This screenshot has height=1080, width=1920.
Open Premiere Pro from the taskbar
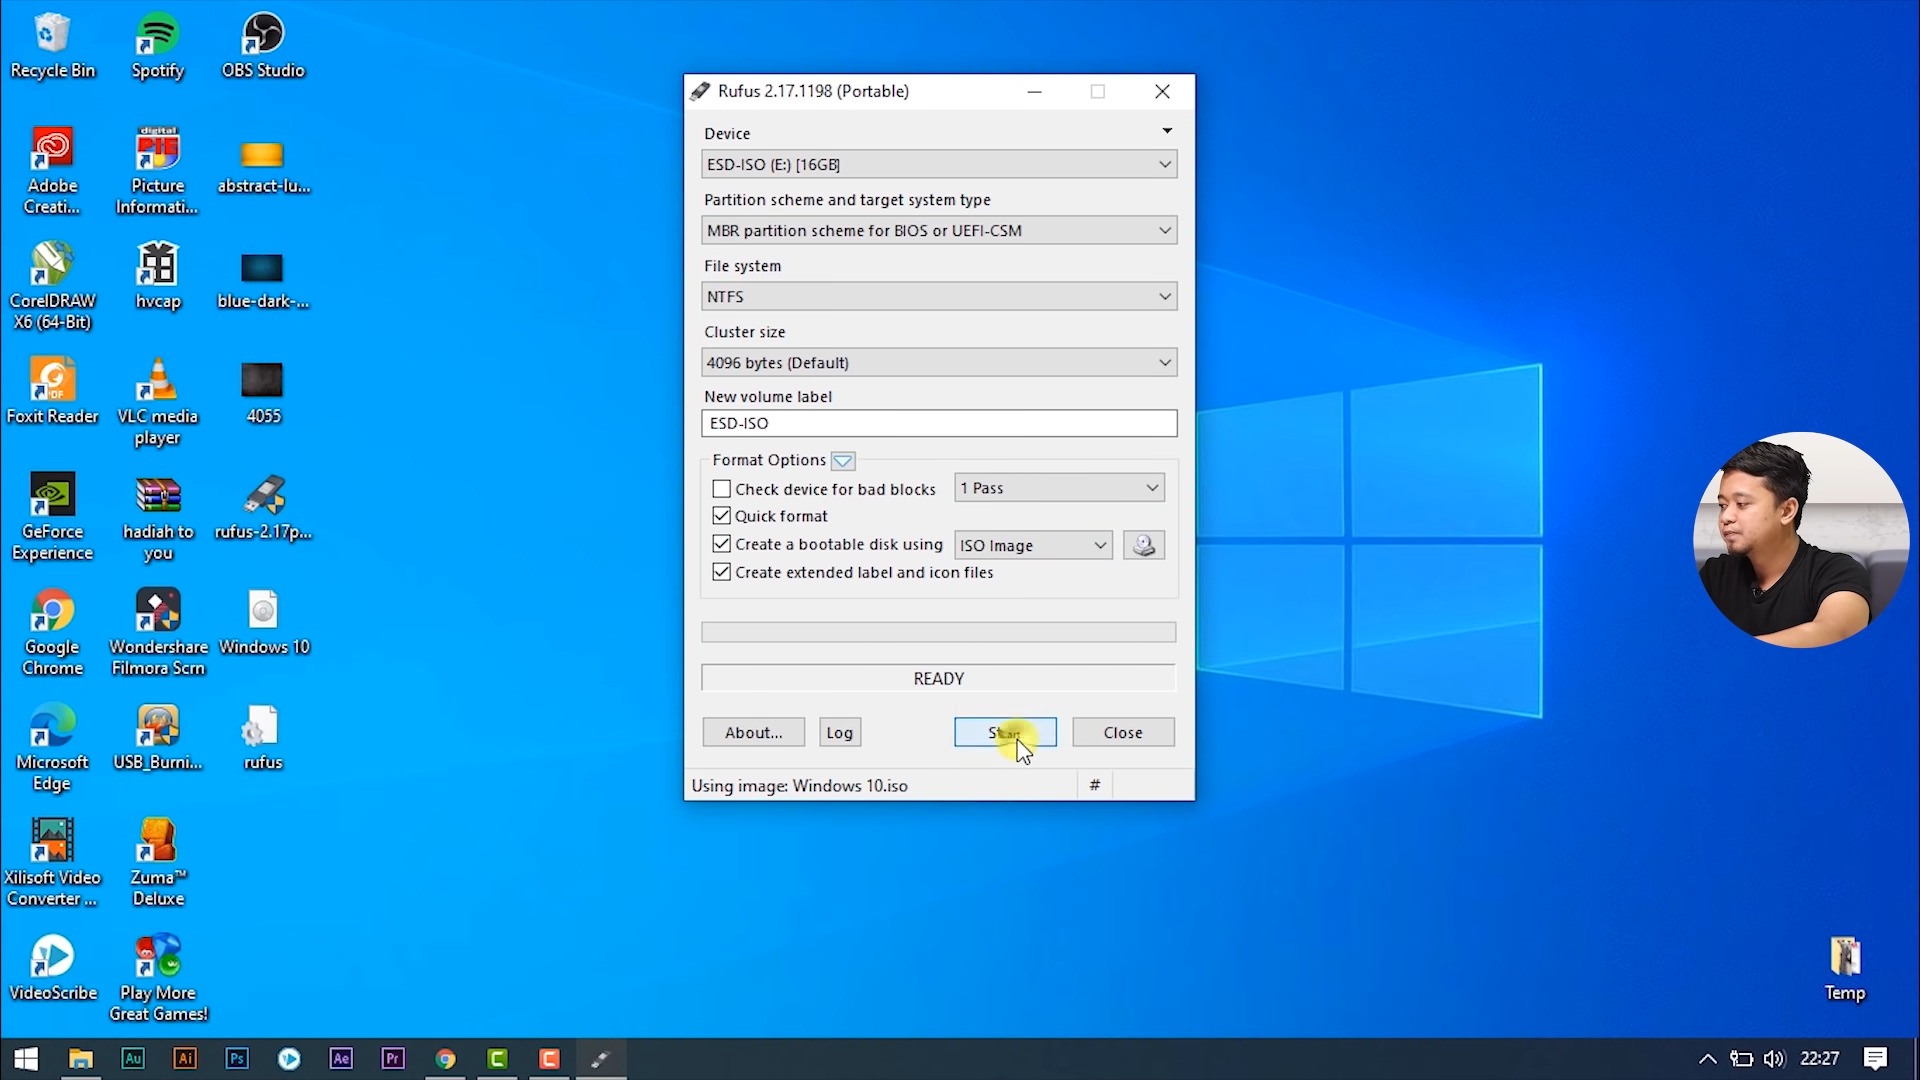tap(393, 1058)
